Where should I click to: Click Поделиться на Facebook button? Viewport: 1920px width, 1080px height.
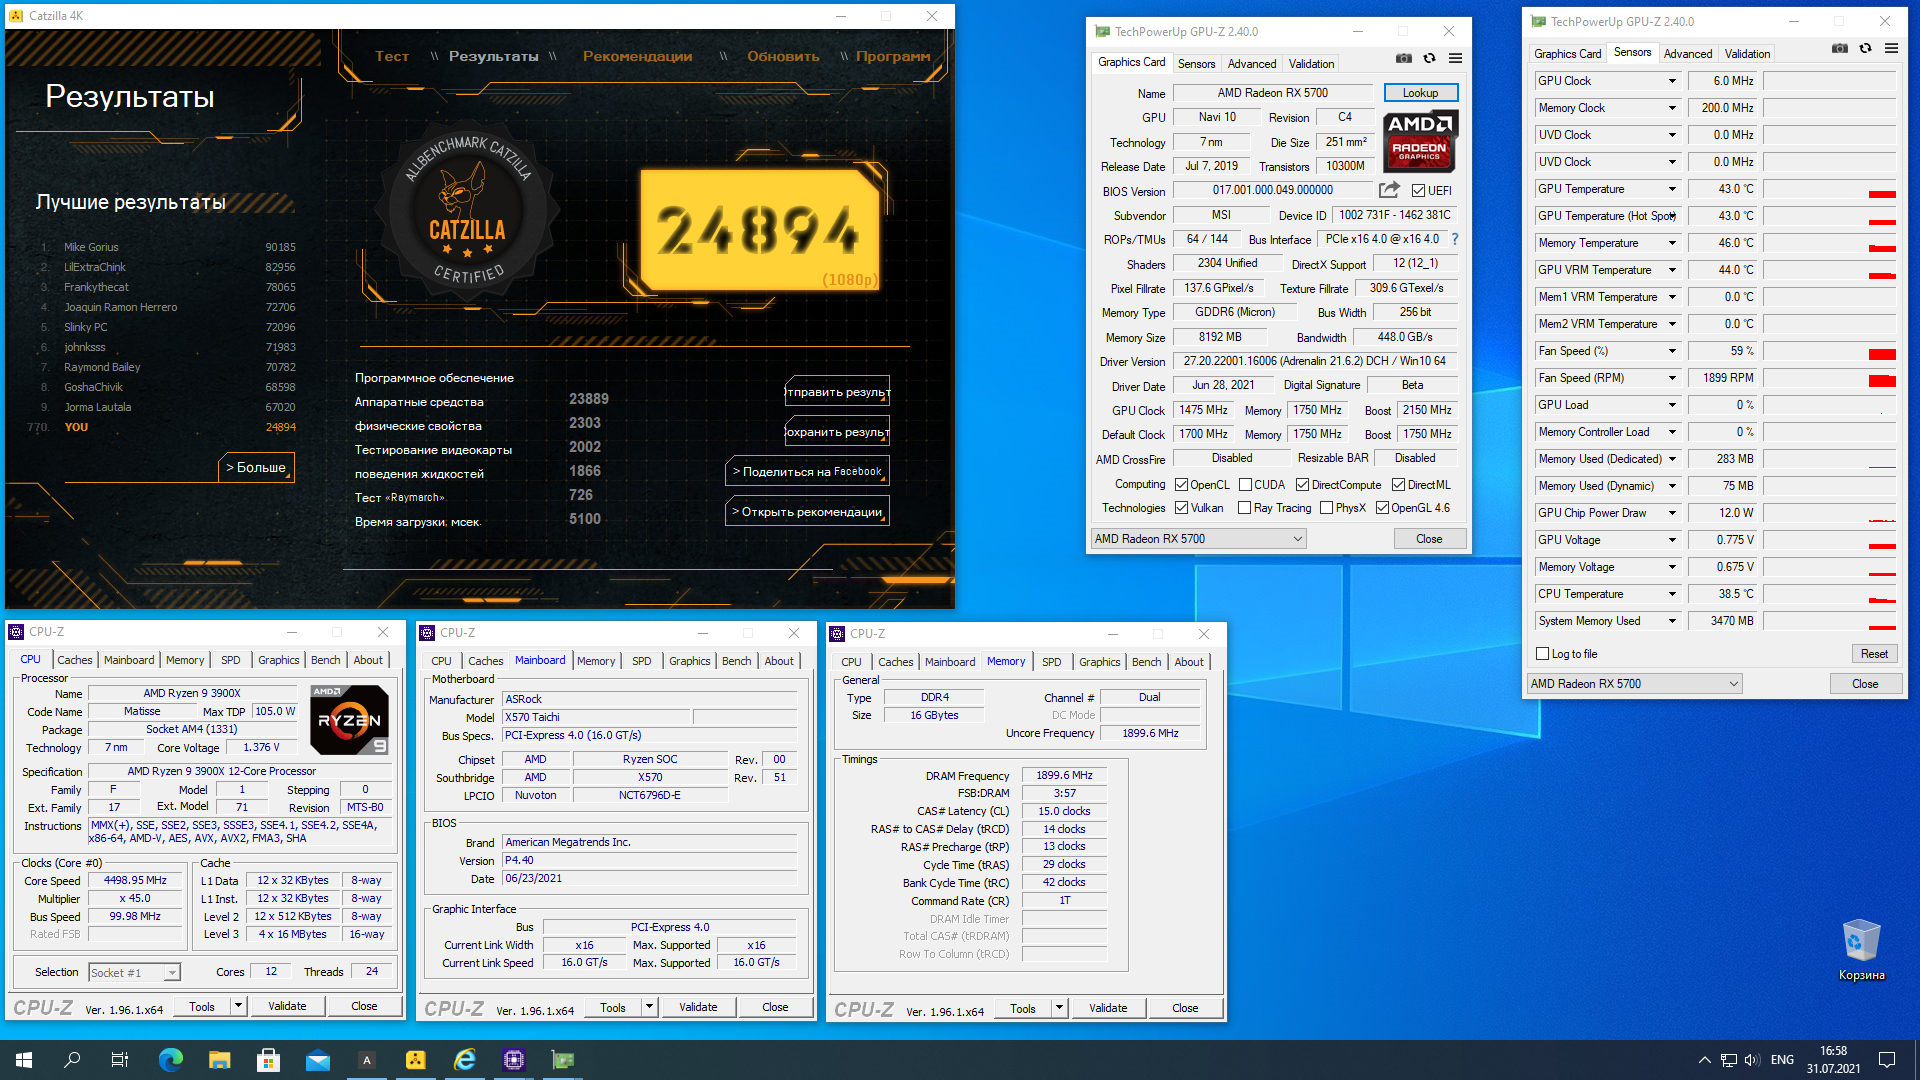coord(808,472)
